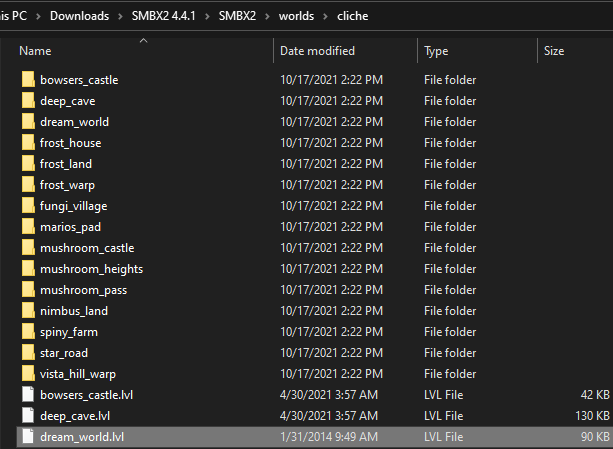
Task: Select the mushroom_pass folder name
Action: (84, 290)
